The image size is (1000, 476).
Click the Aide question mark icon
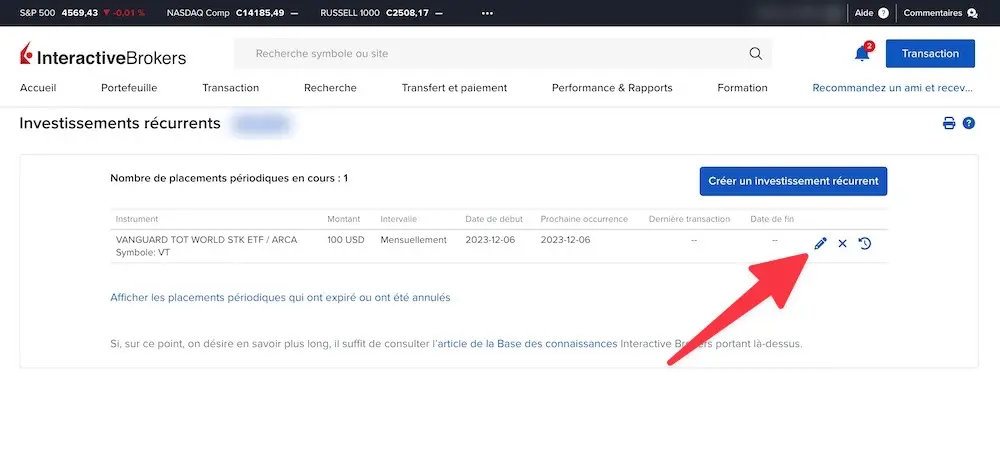[883, 13]
